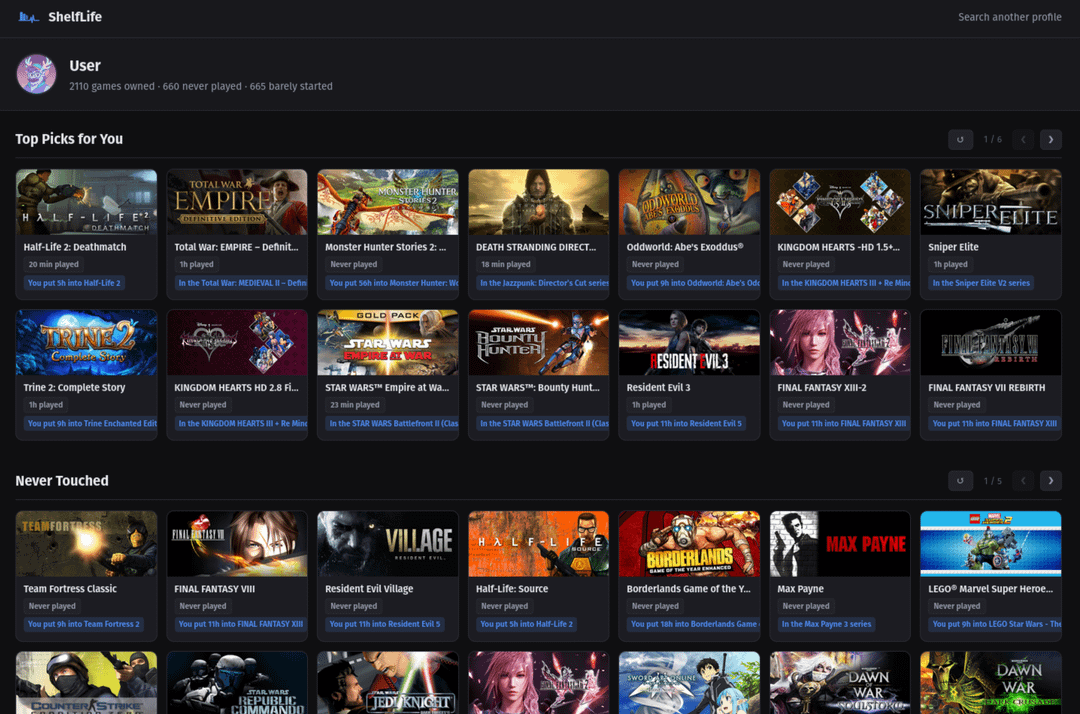Open the user profile avatar
This screenshot has width=1080, height=714.
tap(37, 74)
